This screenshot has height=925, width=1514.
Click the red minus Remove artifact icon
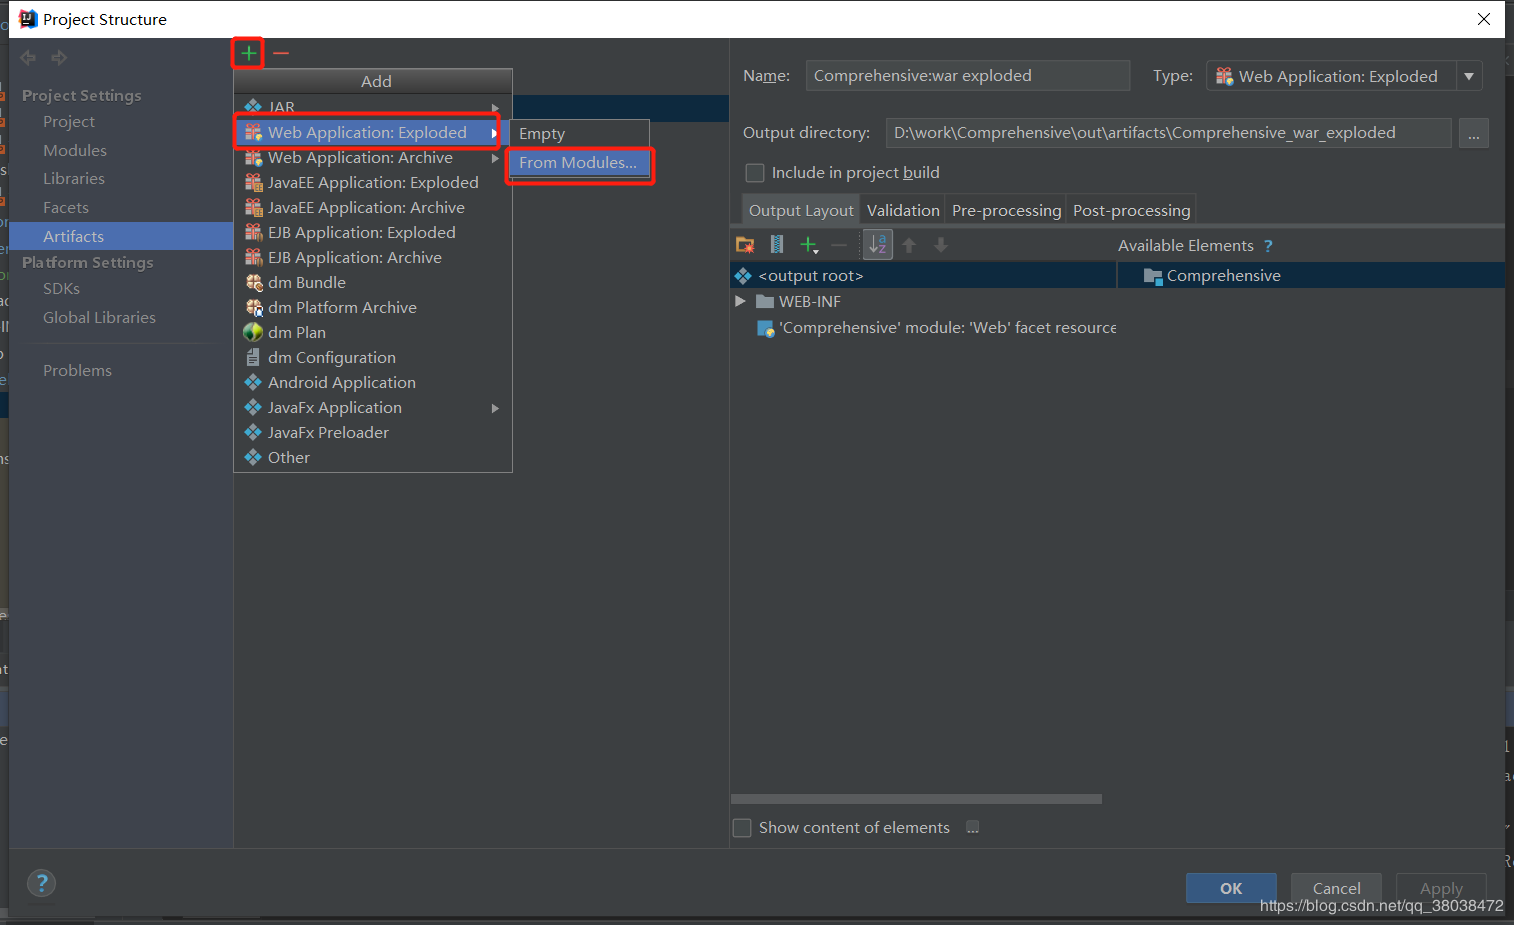coord(281,53)
